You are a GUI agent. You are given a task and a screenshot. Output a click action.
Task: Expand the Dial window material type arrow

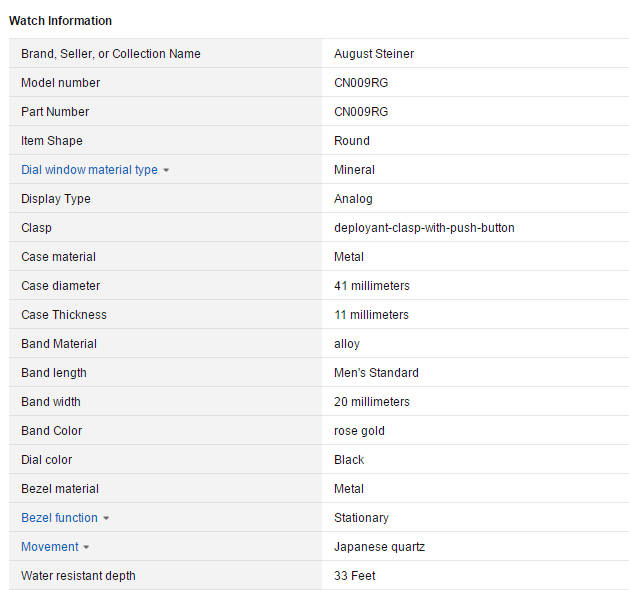pos(166,170)
